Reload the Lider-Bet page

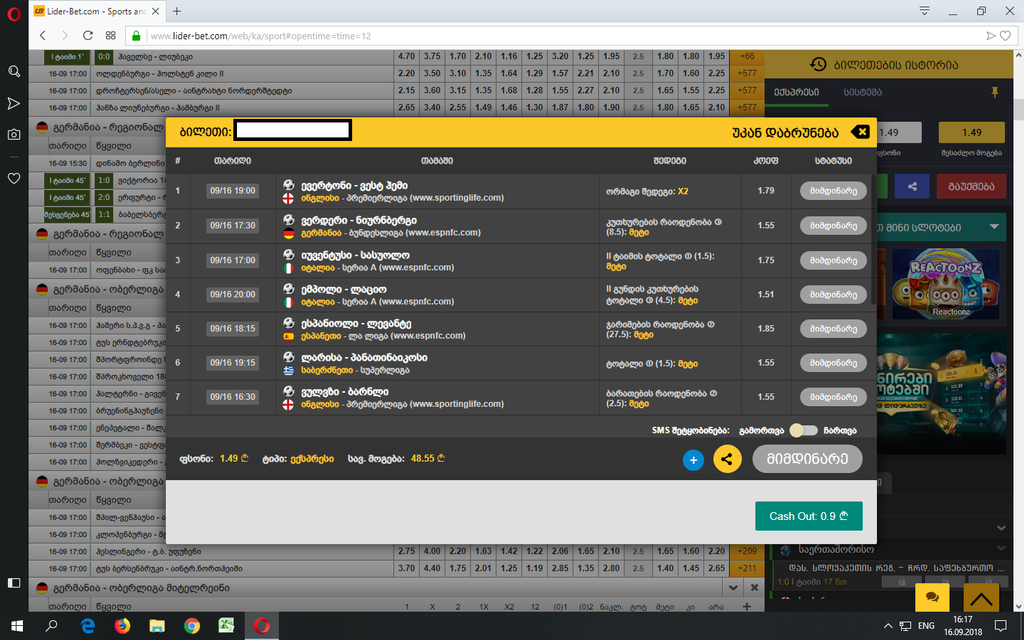click(88, 35)
